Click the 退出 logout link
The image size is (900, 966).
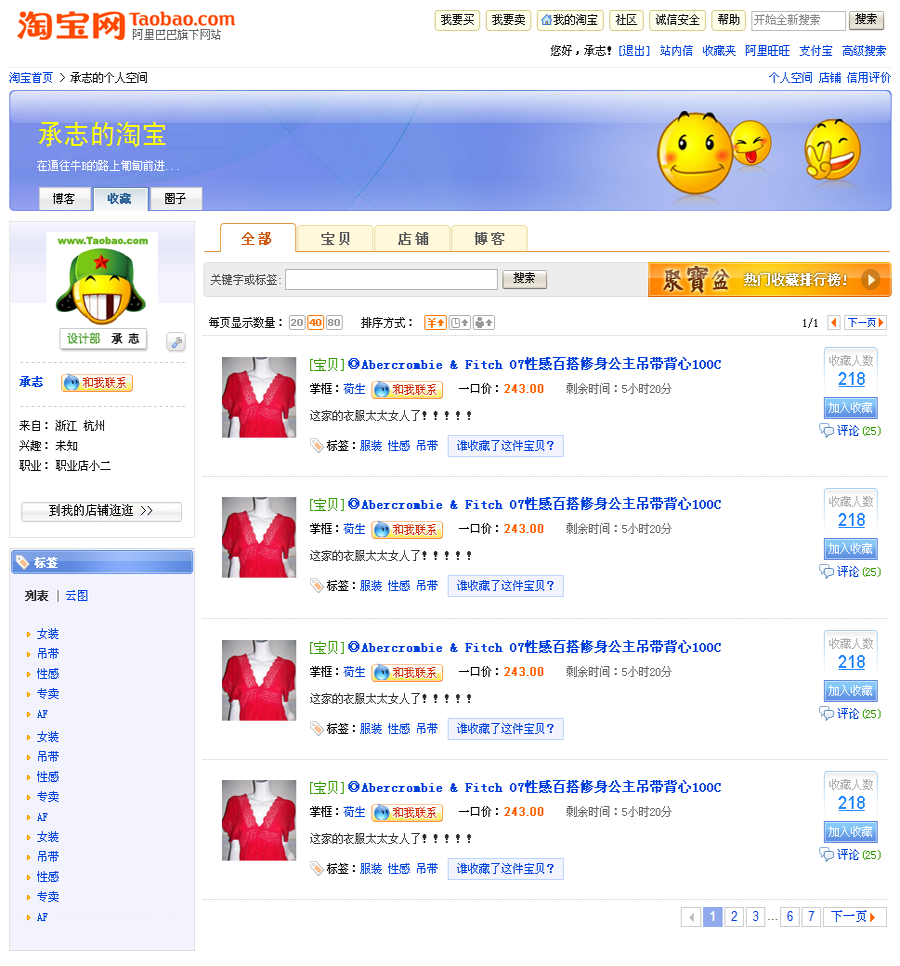(x=634, y=51)
